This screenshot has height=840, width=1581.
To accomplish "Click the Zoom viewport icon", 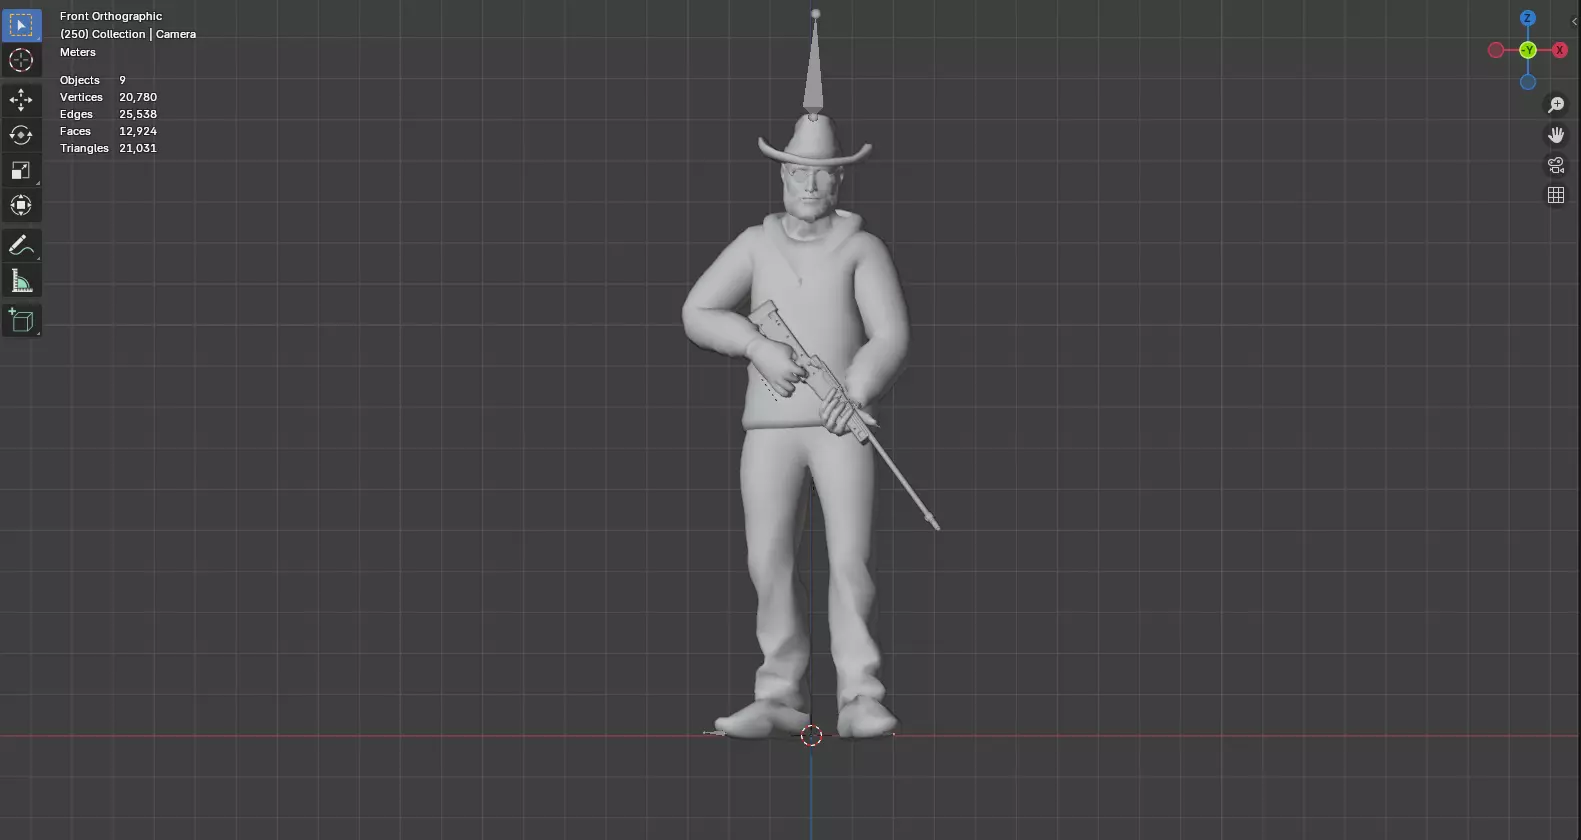I will [x=1556, y=105].
